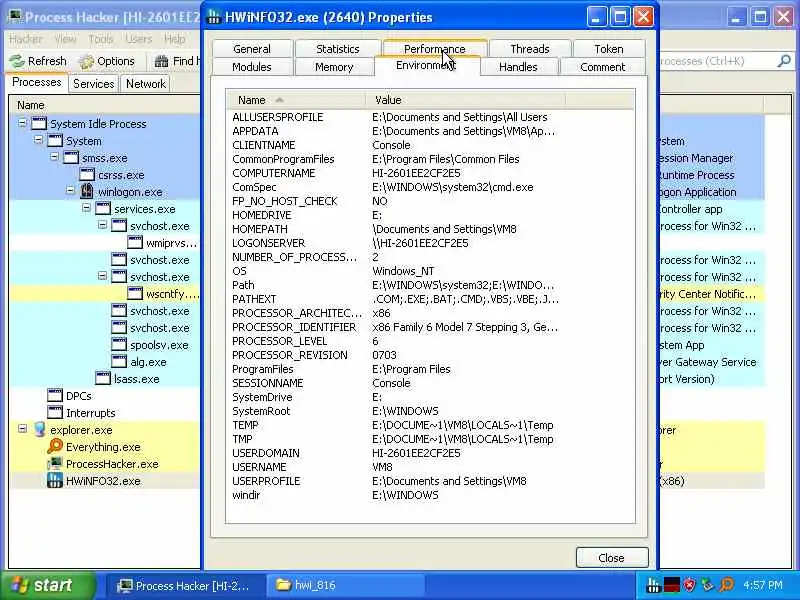
Task: Click the hwi_816 folder icon in taskbar
Action: (x=283, y=585)
